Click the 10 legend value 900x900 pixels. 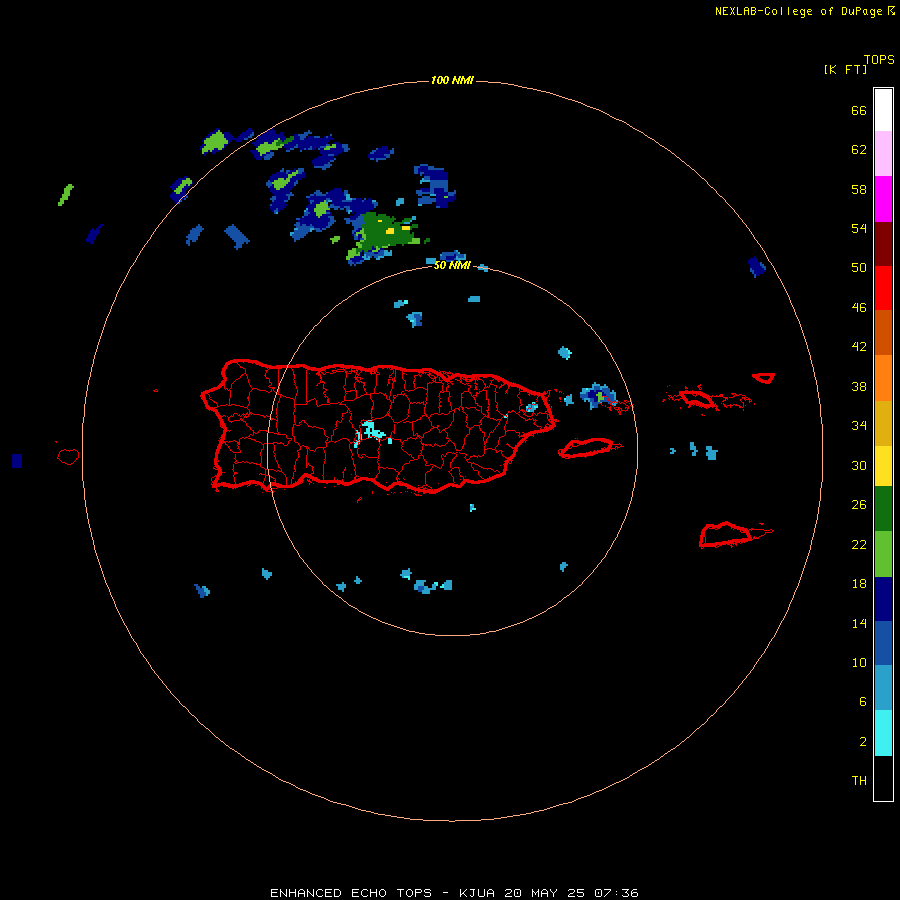[859, 662]
